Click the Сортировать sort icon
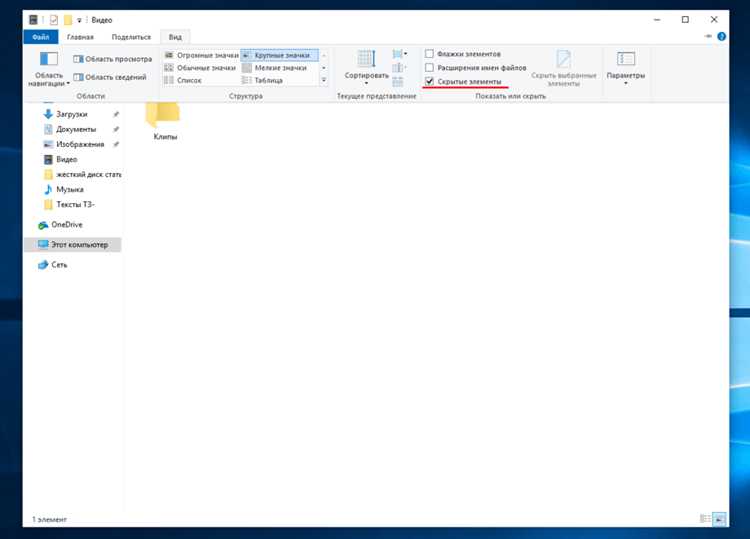This screenshot has height=539, width=750. pyautogui.click(x=366, y=67)
